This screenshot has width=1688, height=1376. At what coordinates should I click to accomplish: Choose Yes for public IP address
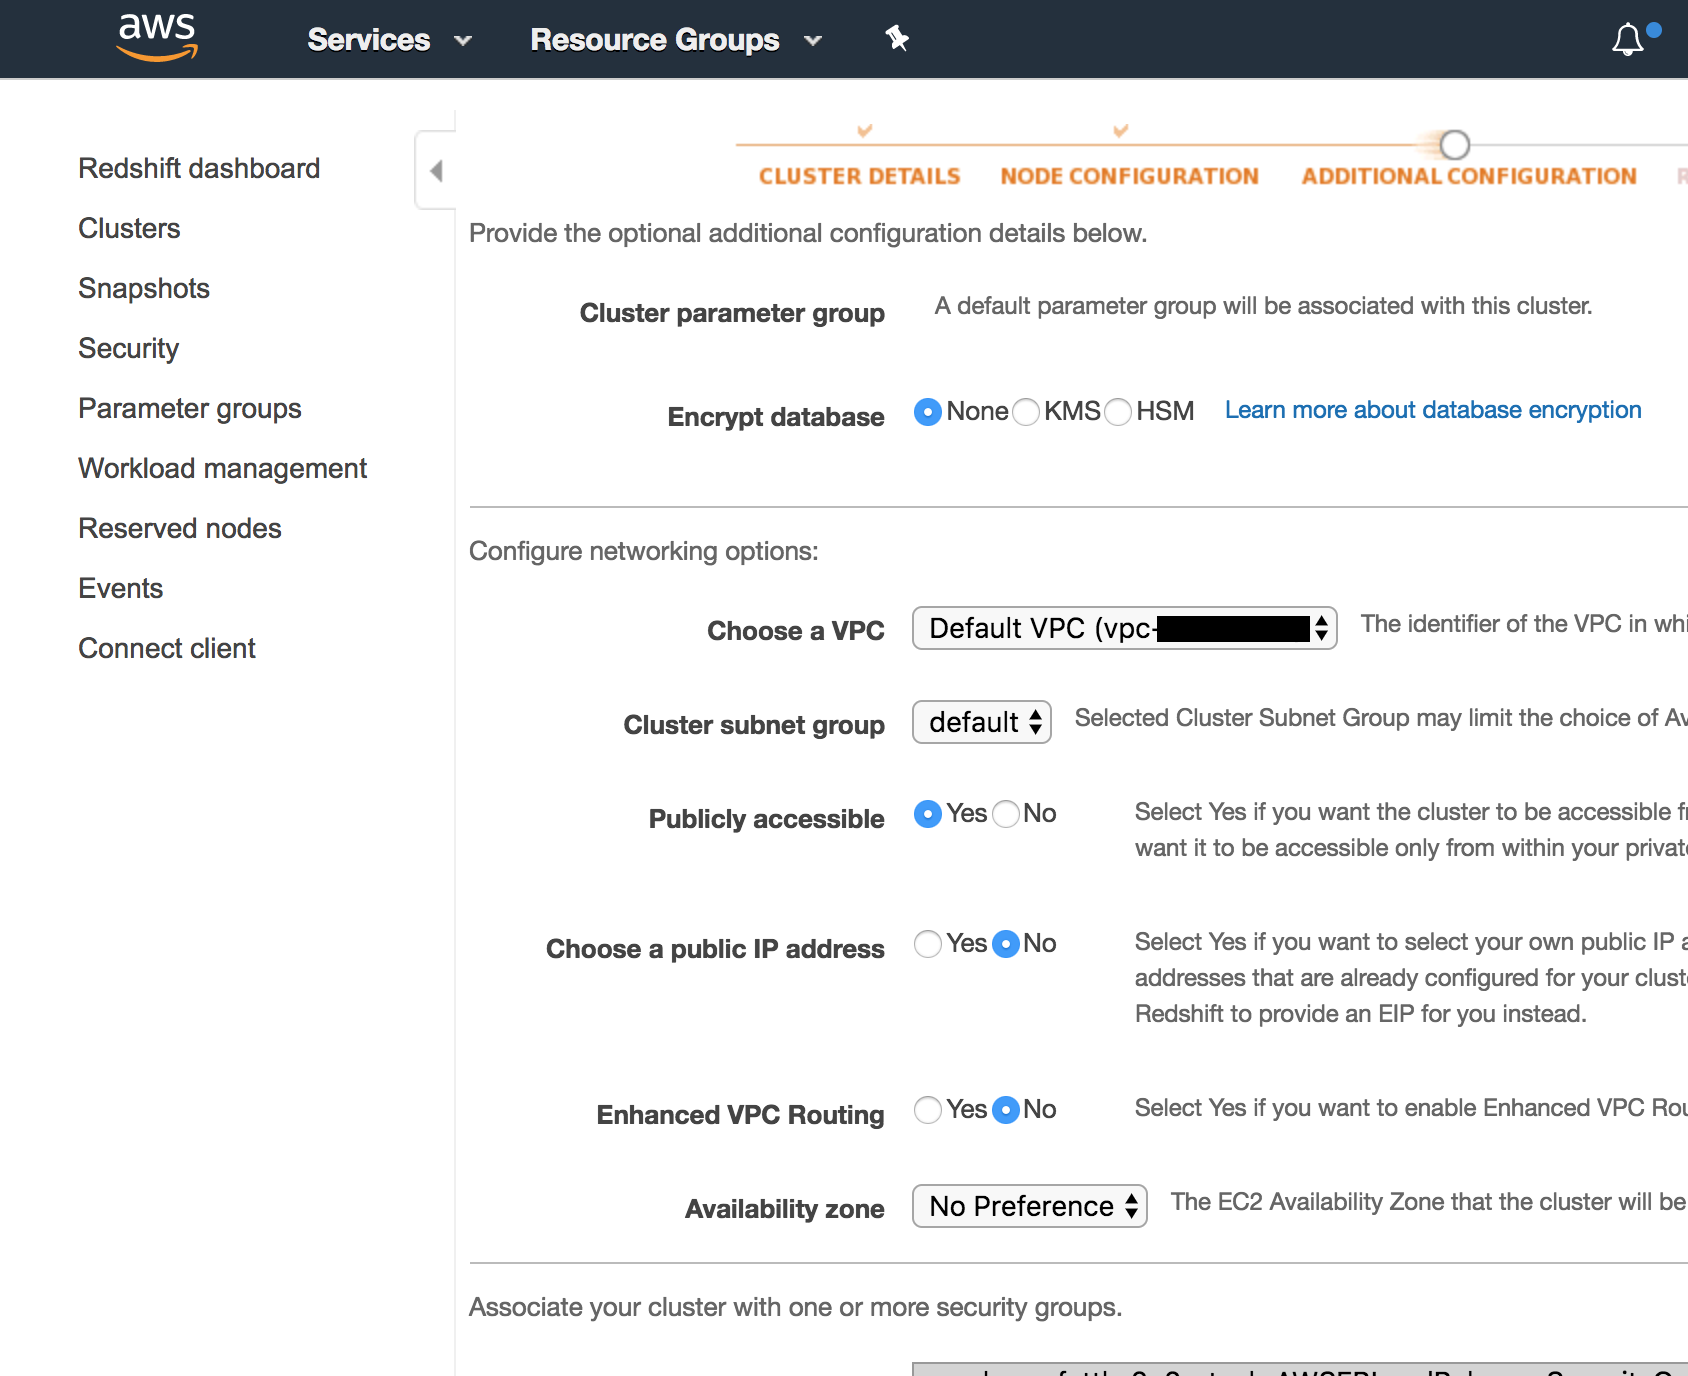point(928,944)
